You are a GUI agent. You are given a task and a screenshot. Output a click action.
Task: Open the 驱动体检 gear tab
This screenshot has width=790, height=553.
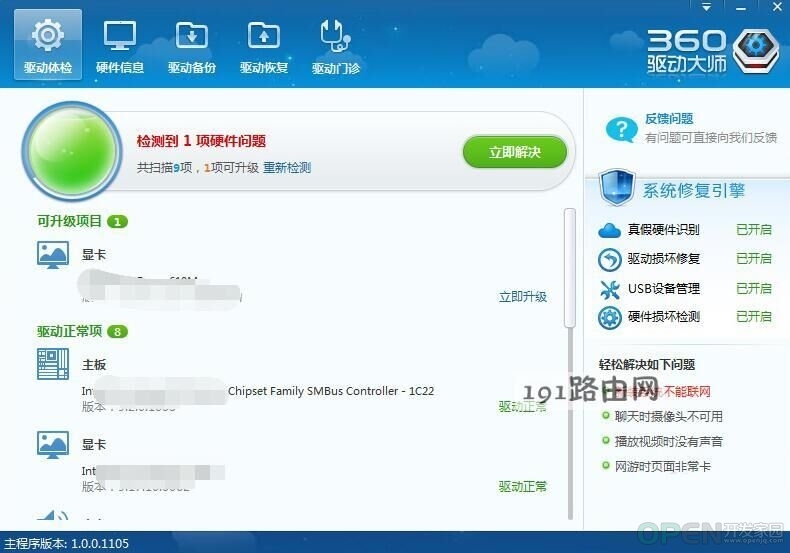pos(48,45)
